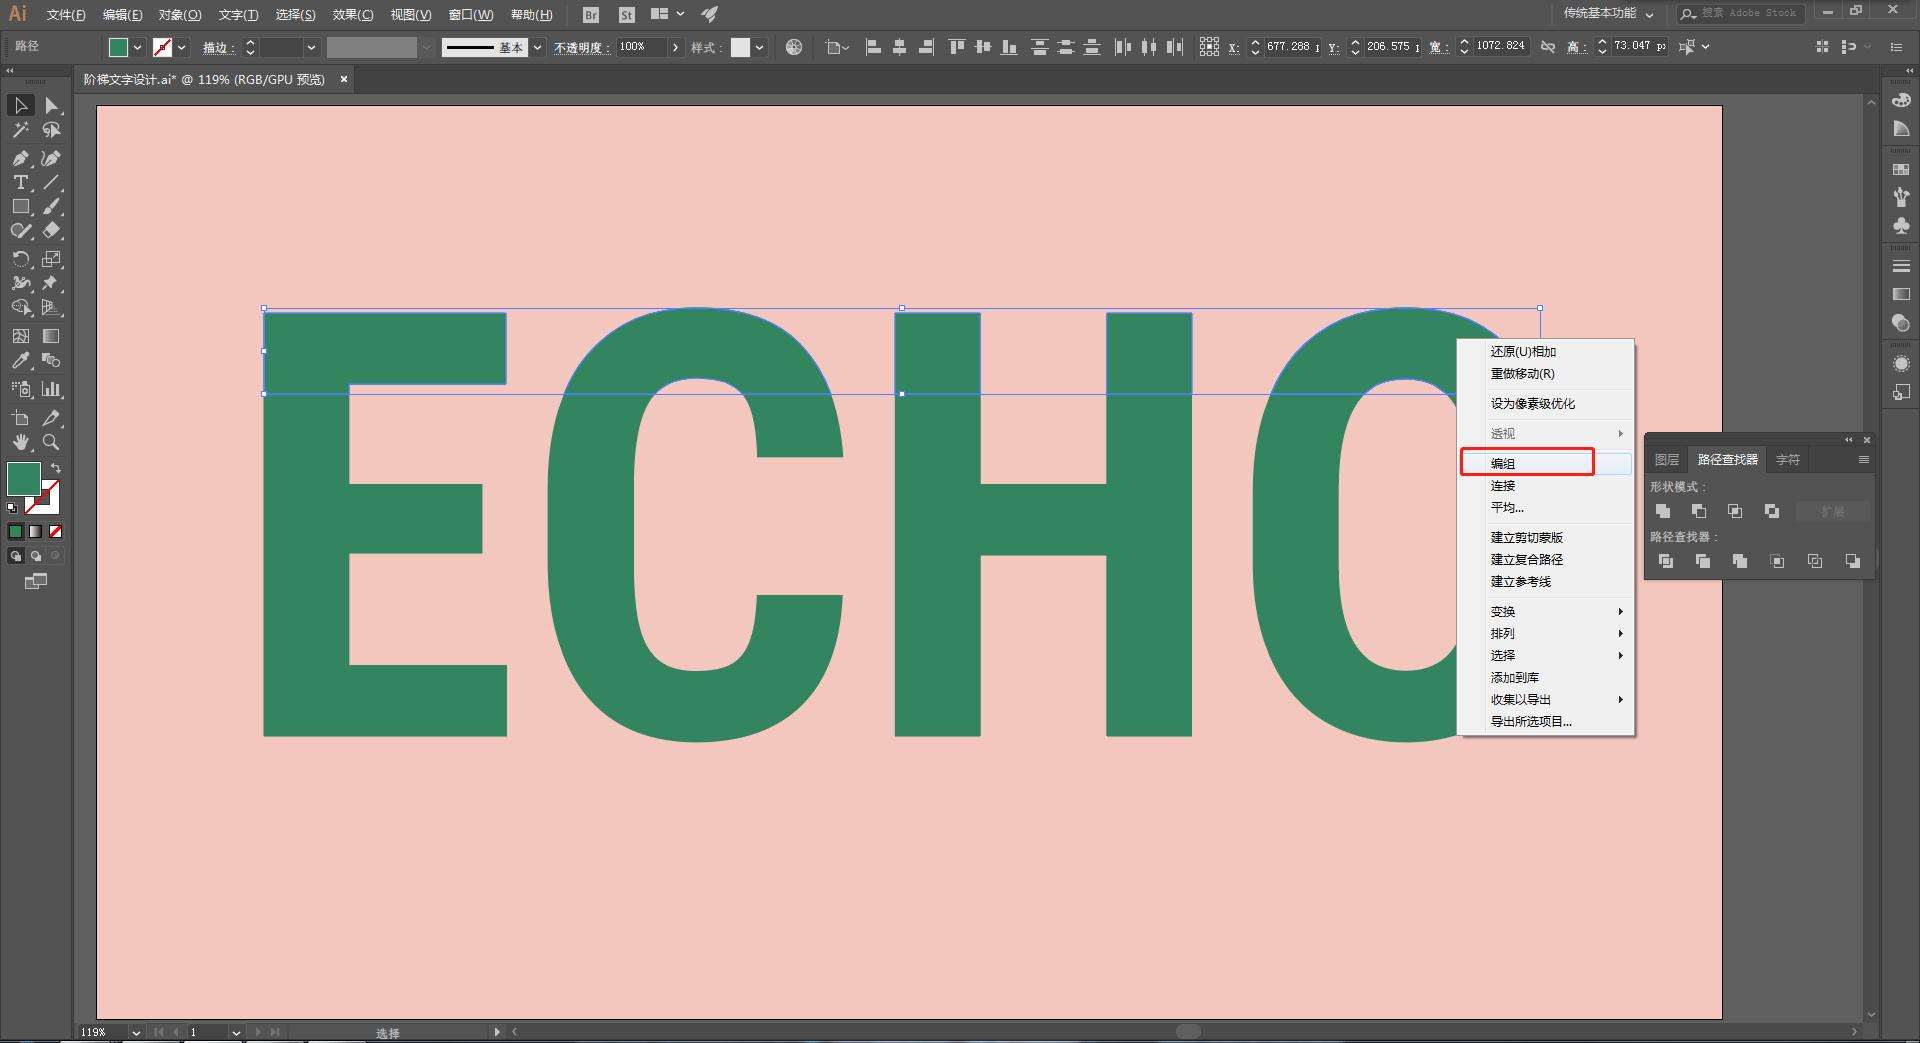The width and height of the screenshot is (1920, 1043).
Task: Open the artboard number dropdown
Action: coord(236,1032)
